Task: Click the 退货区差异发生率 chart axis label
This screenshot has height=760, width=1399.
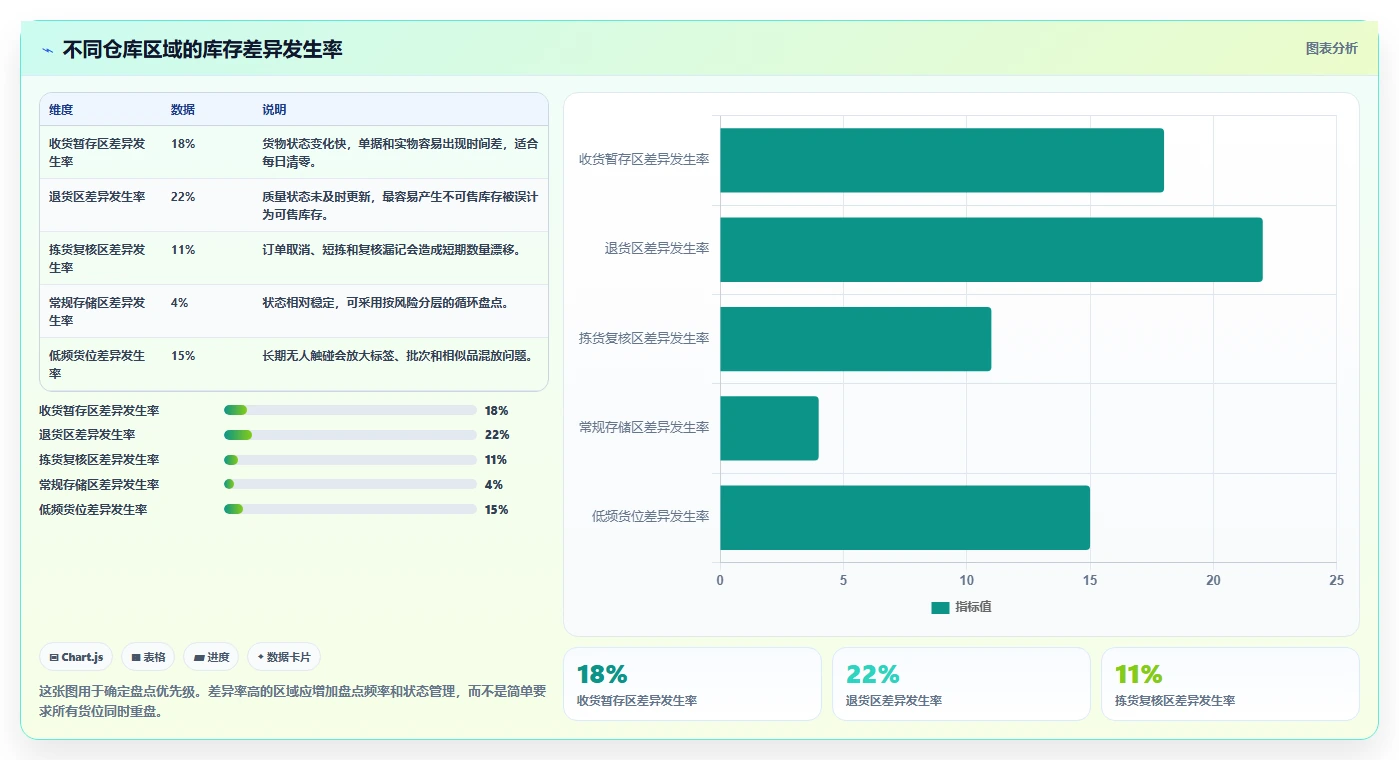Action: tap(657, 249)
